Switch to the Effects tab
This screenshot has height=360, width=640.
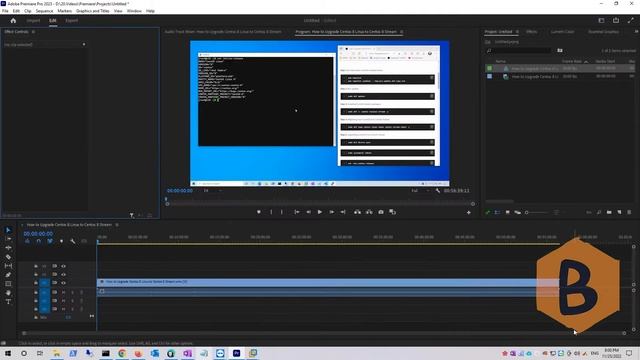tap(531, 32)
